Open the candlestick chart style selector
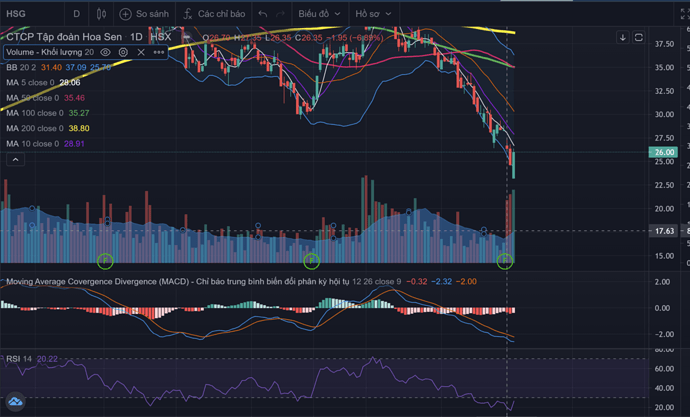This screenshot has width=690, height=417. [101, 14]
